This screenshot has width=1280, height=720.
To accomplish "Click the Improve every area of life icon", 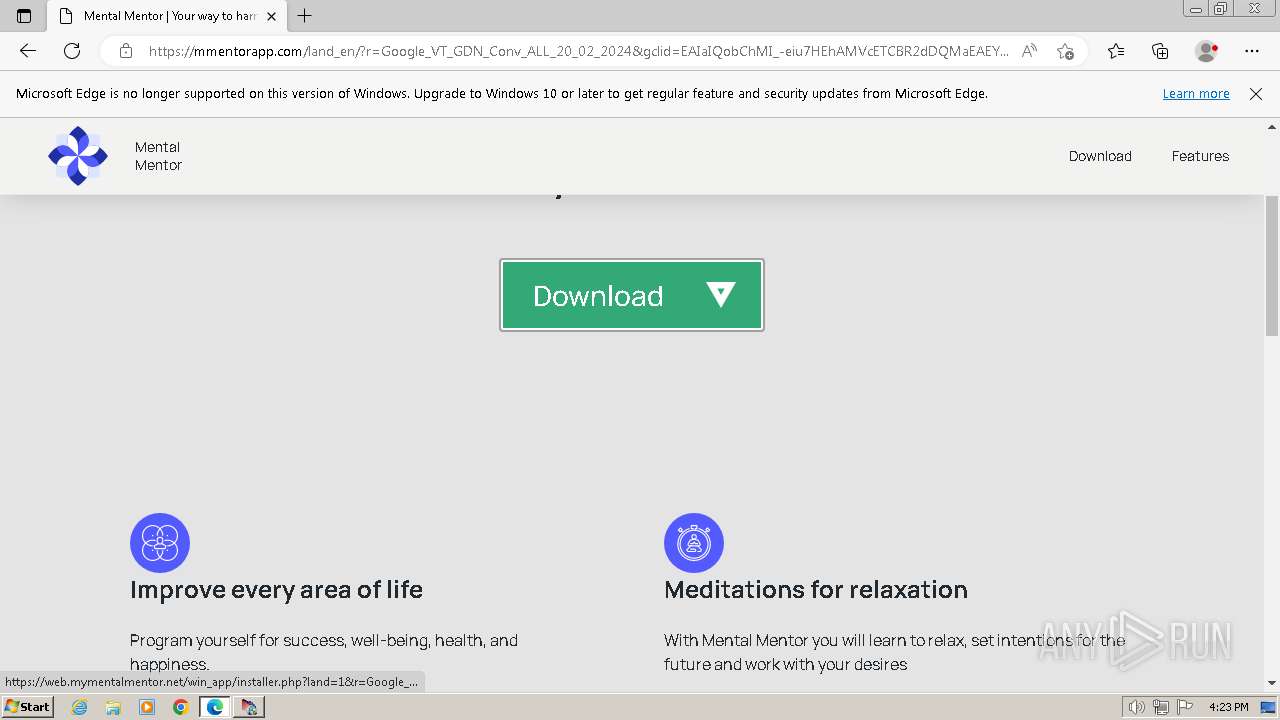I will [160, 543].
